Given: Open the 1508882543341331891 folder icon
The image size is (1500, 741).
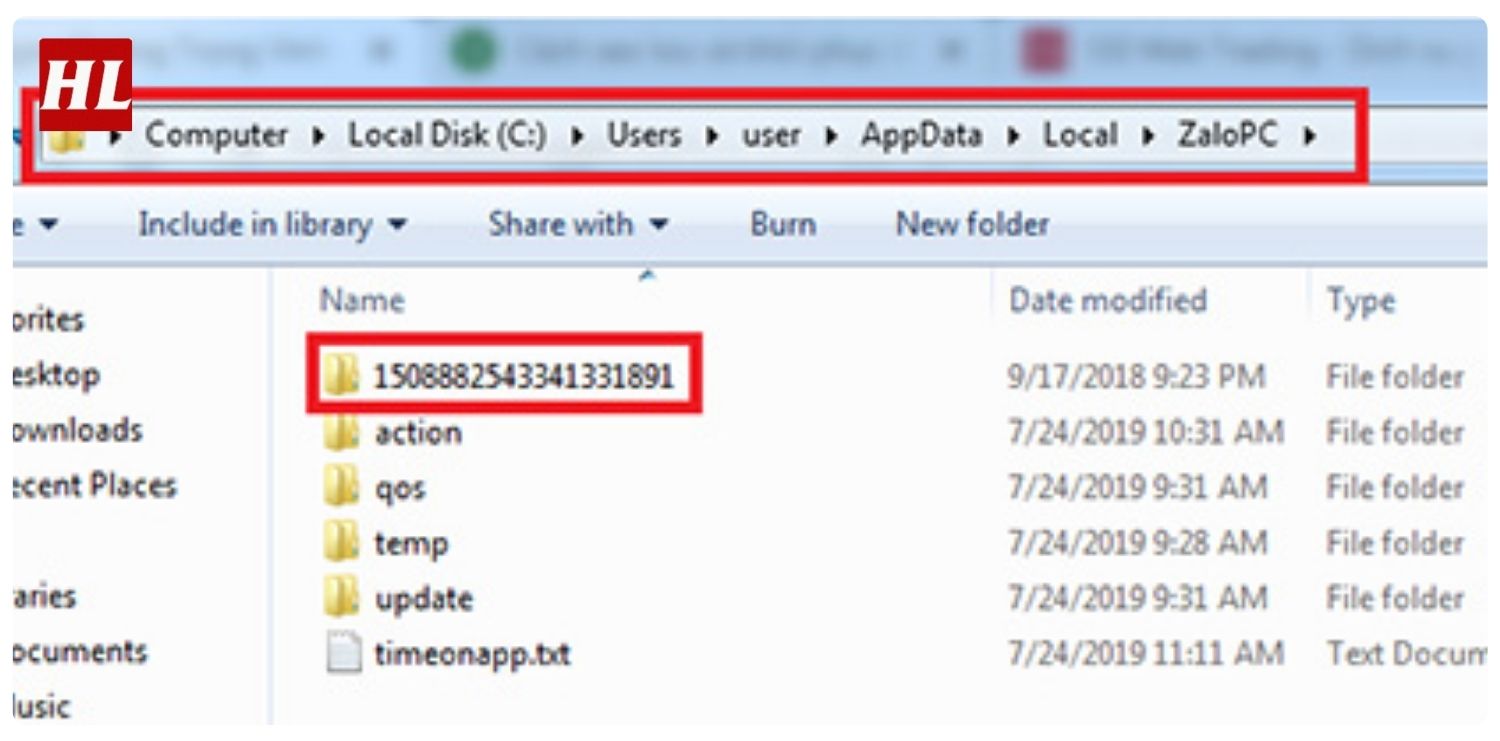Looking at the screenshot, I should click(342, 377).
